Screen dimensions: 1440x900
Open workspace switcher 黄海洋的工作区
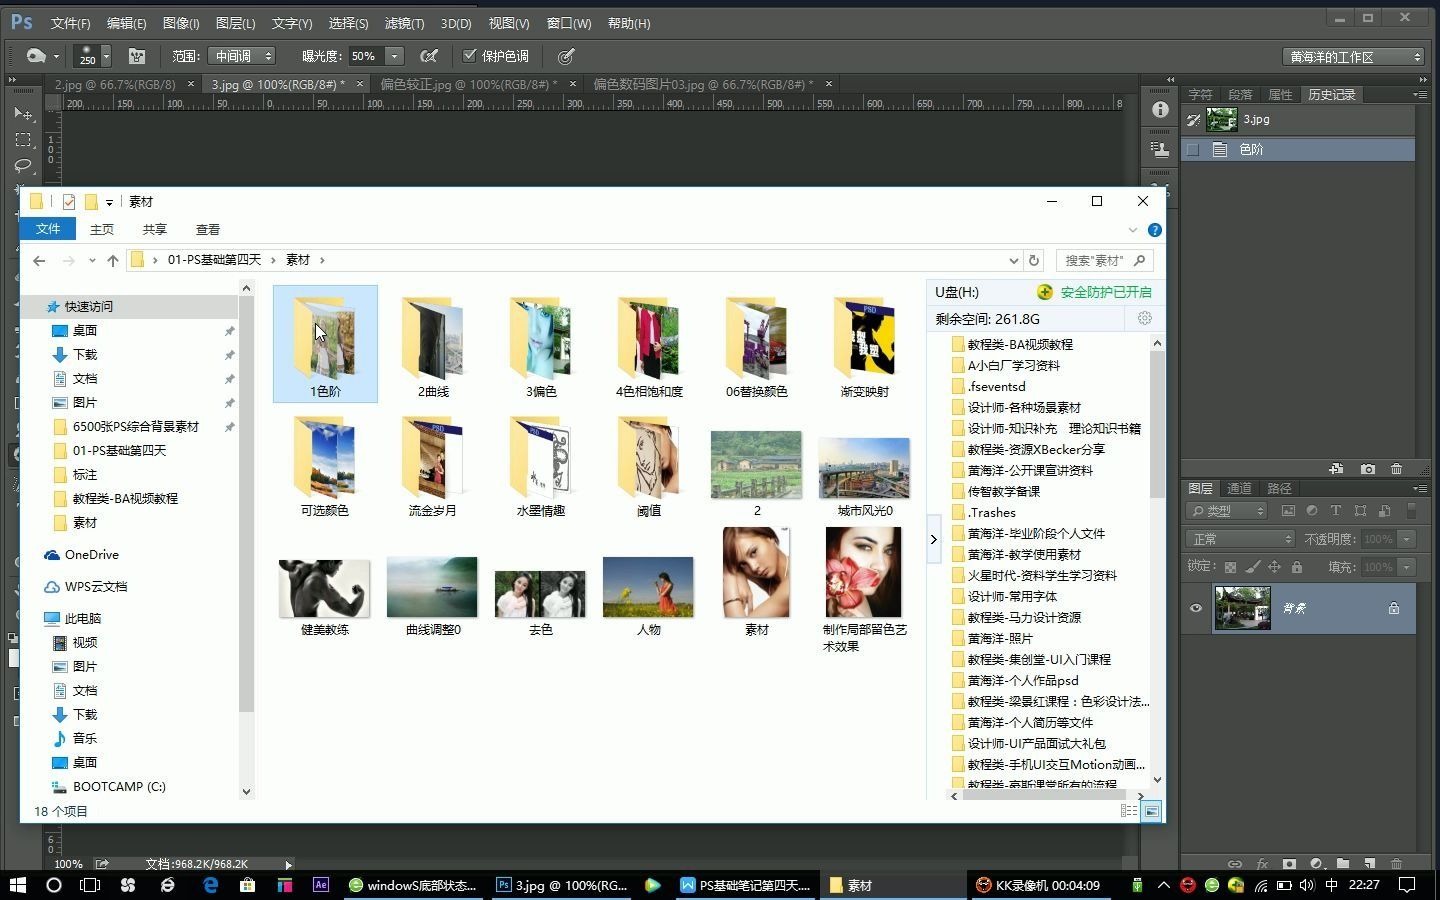1353,57
